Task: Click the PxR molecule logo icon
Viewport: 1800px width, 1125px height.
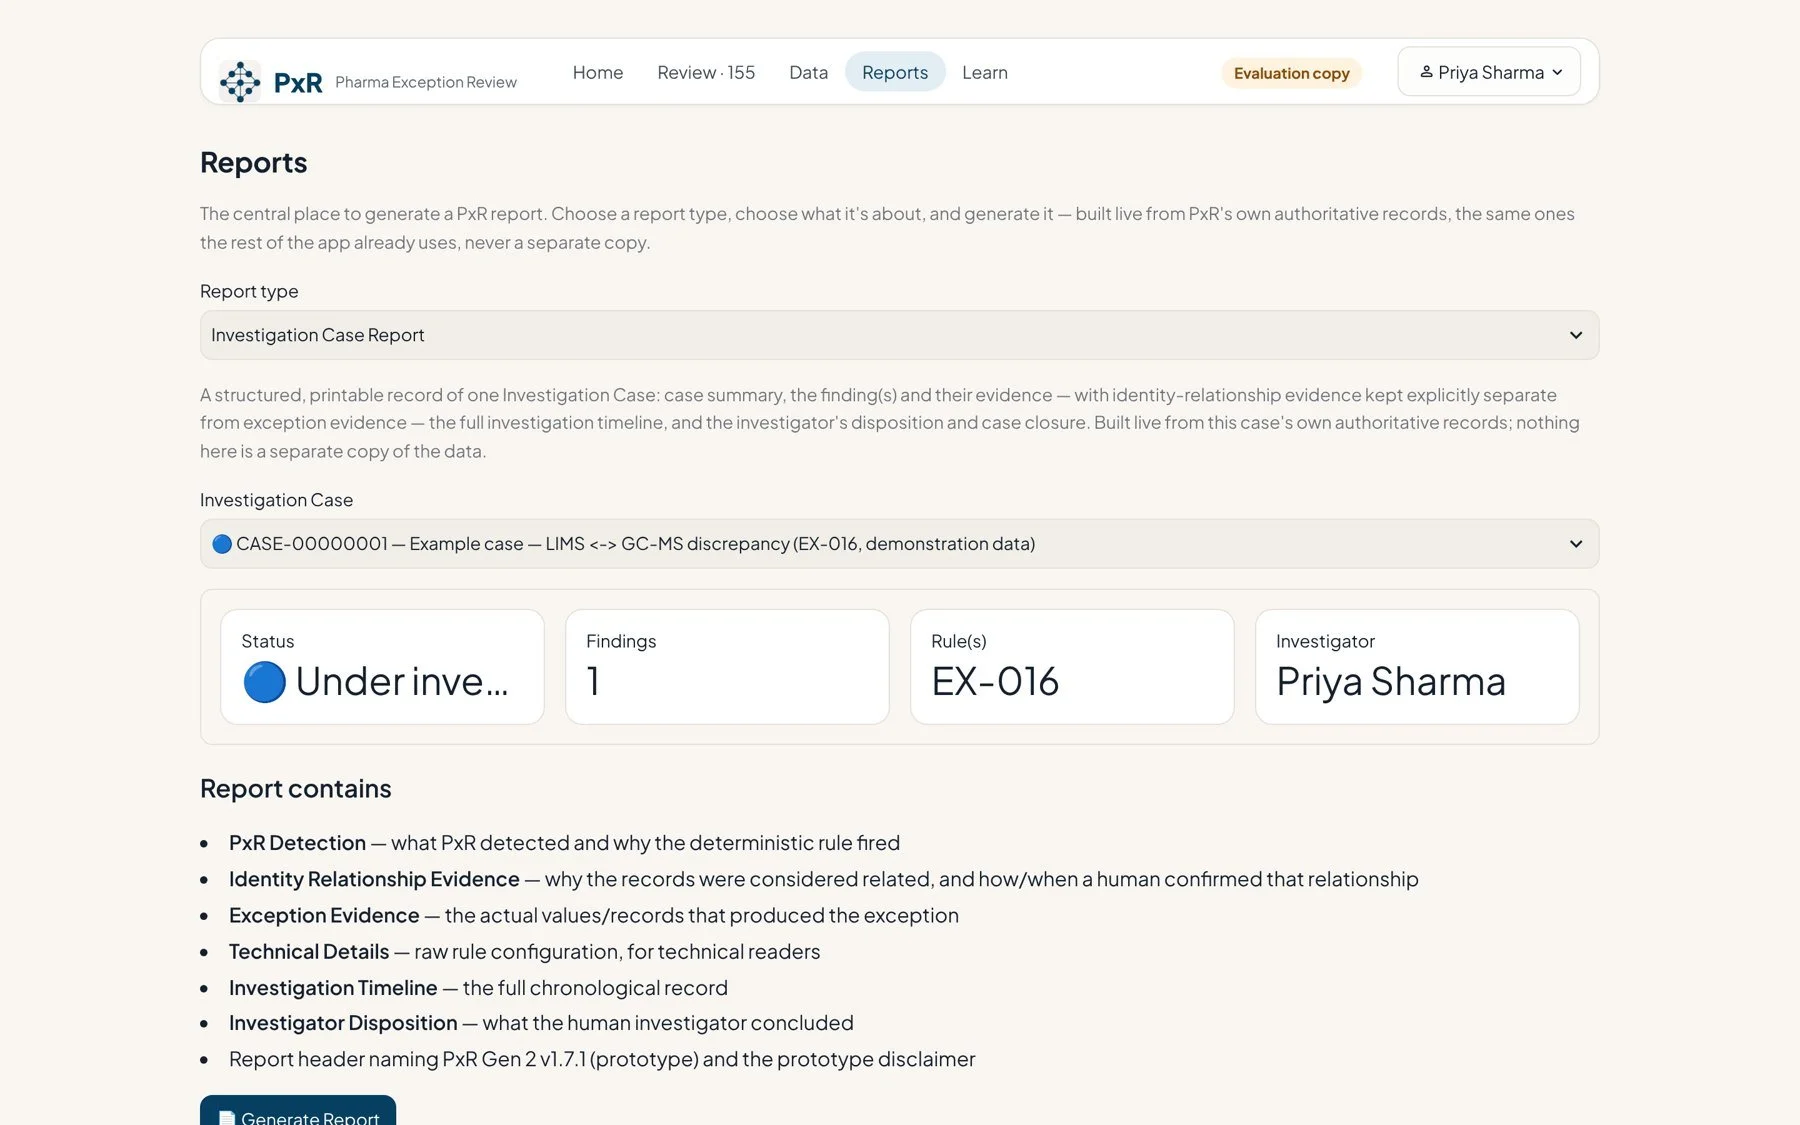Action: (x=240, y=81)
